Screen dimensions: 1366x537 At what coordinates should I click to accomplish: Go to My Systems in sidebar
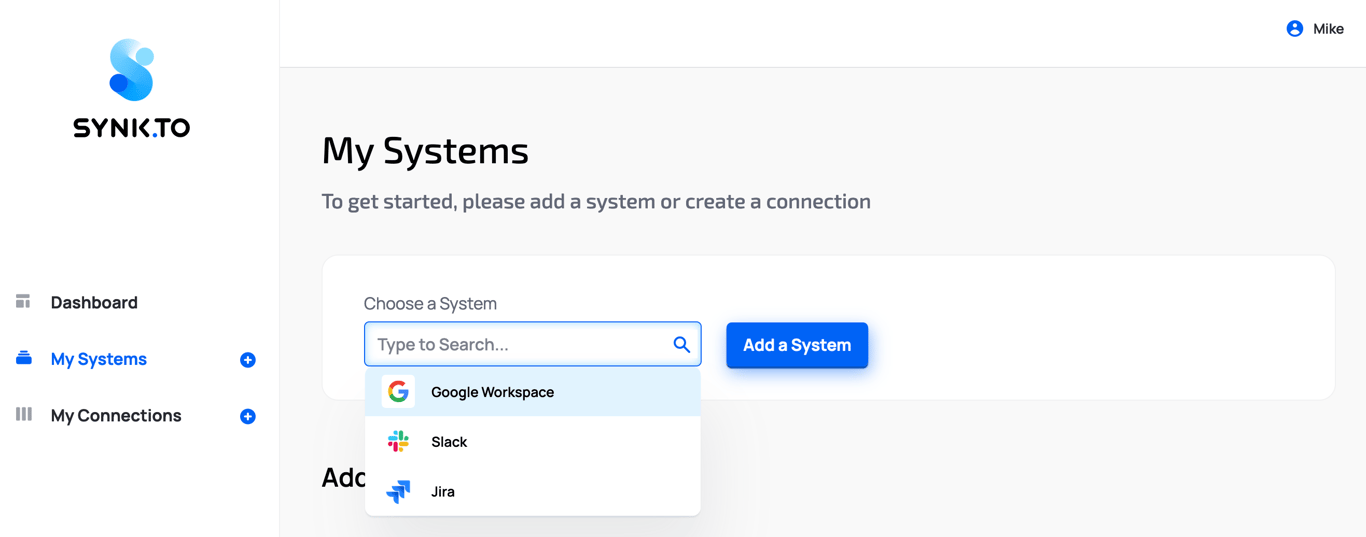coord(99,359)
